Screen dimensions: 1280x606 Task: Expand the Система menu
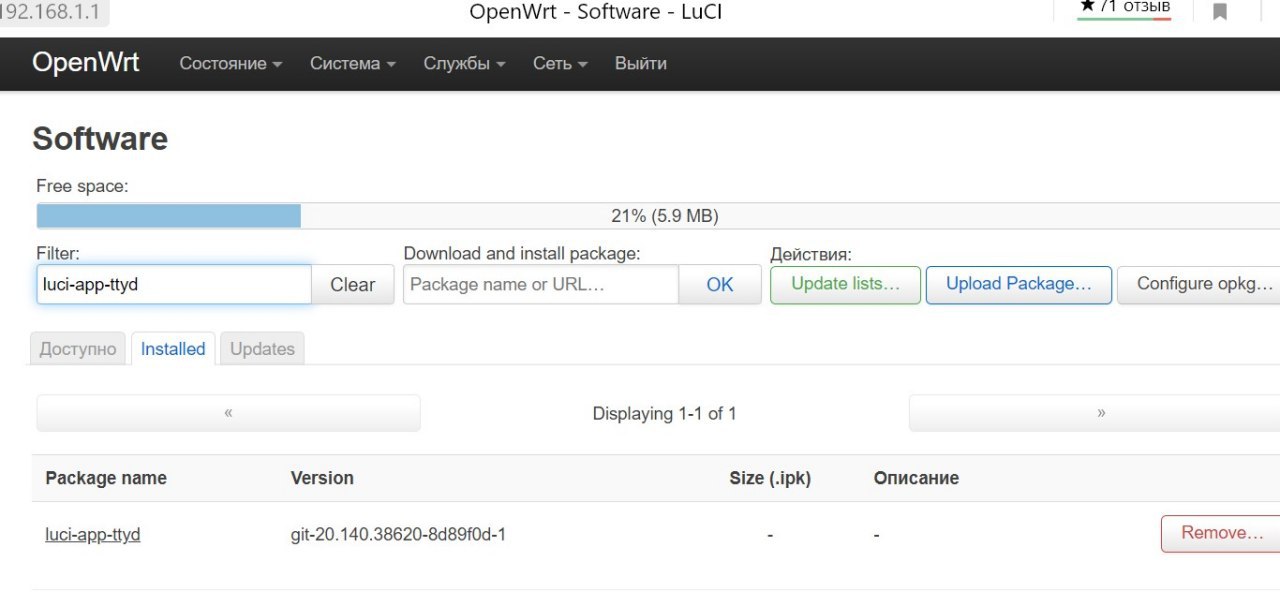pyautogui.click(x=353, y=63)
